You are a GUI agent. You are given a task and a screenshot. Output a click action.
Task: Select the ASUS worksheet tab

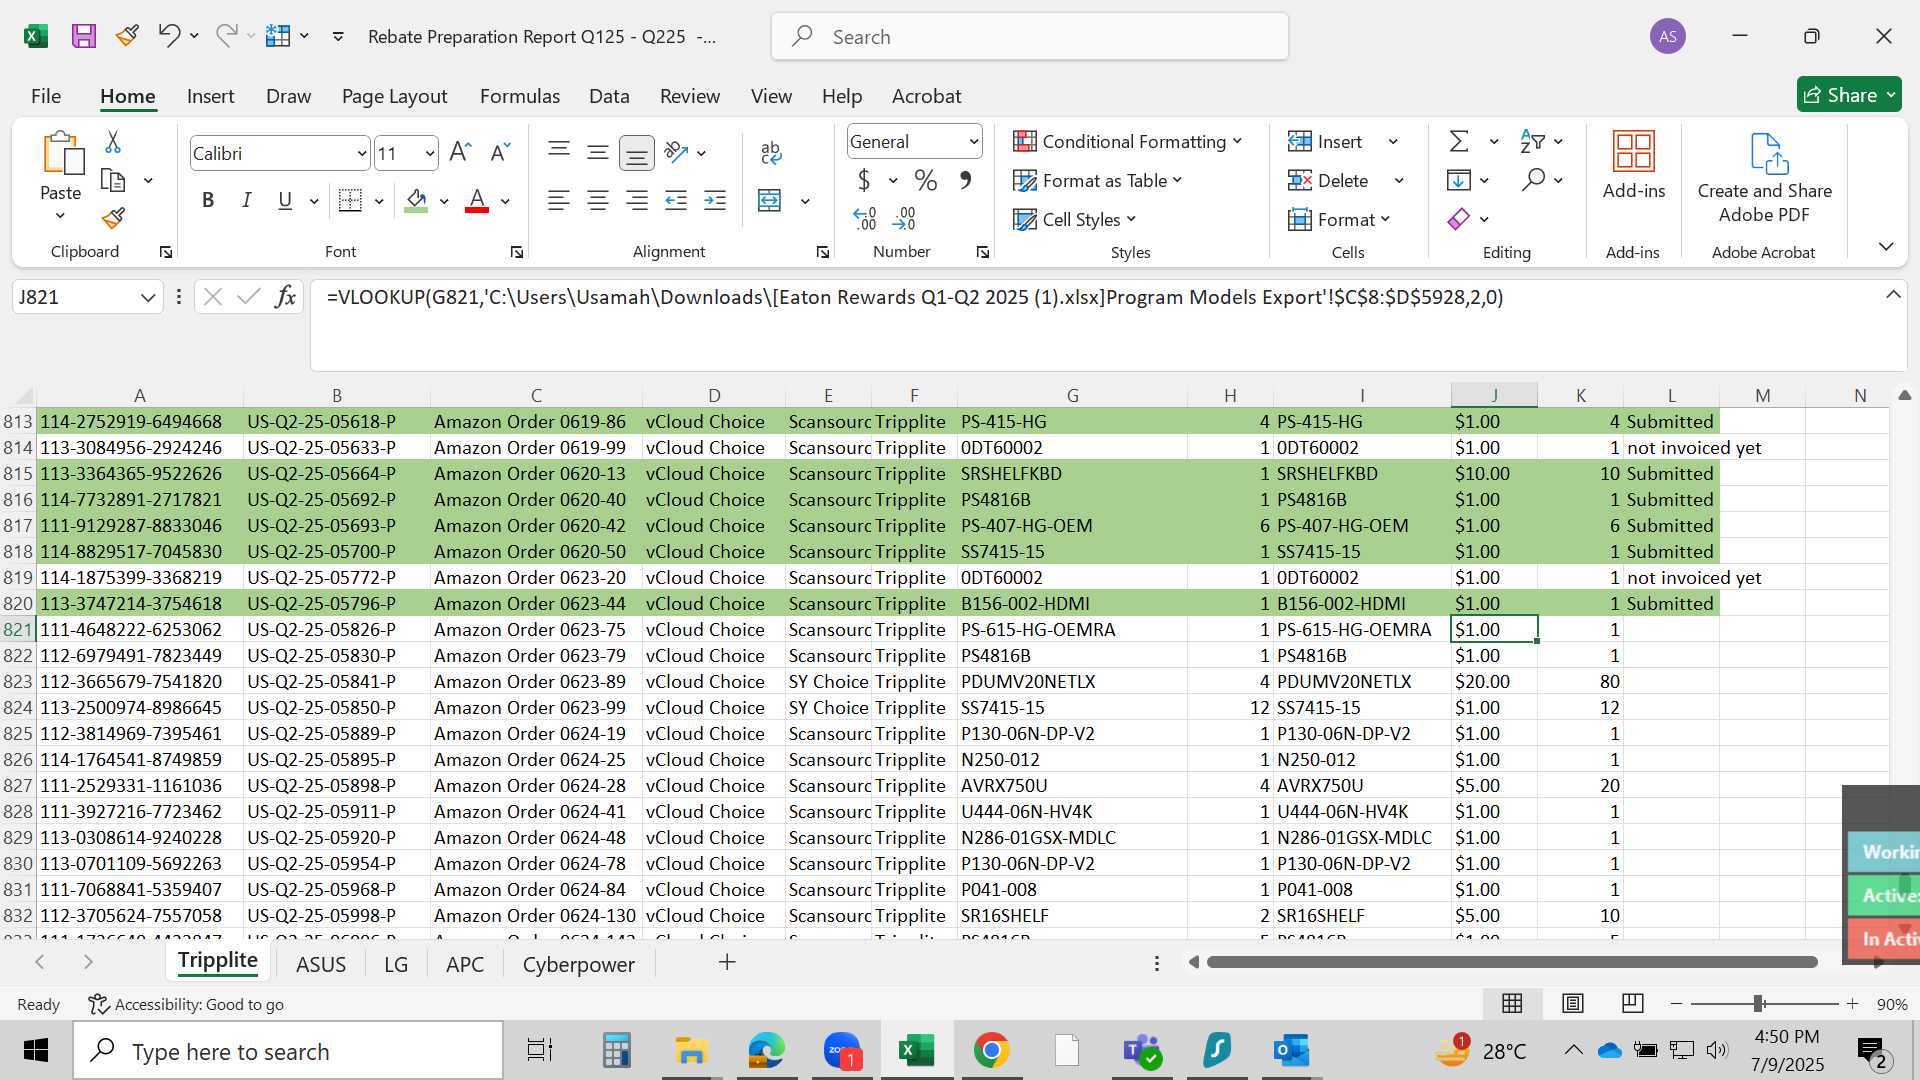[x=321, y=964]
